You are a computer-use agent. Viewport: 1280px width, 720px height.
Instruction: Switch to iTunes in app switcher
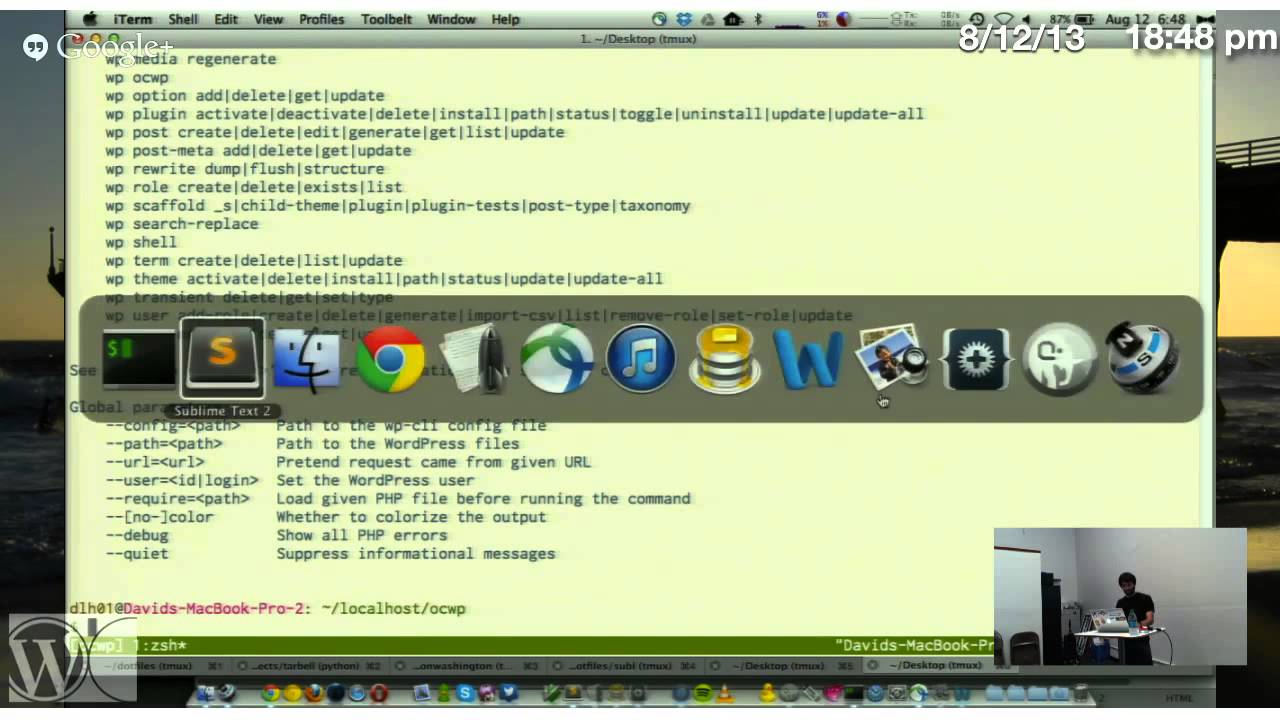[x=641, y=358]
